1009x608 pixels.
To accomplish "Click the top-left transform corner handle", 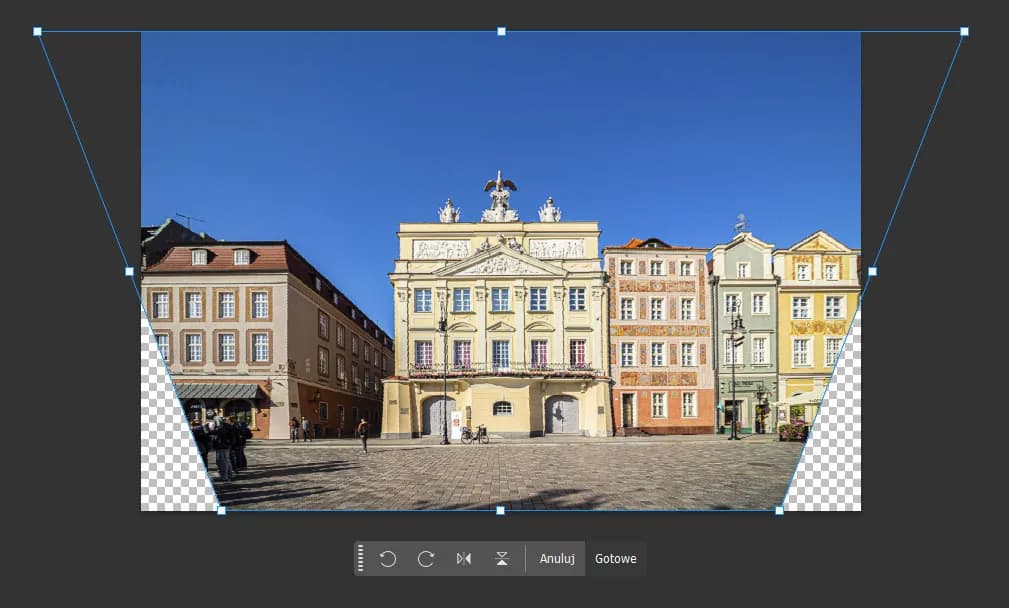I will pos(38,31).
